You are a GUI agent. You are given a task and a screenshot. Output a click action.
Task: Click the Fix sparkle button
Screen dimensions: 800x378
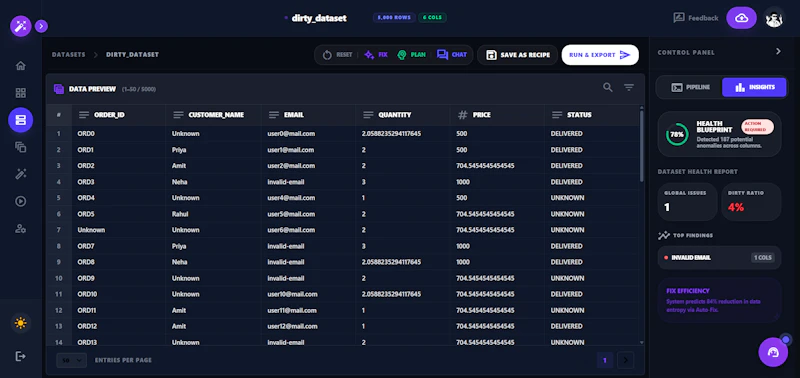pos(376,55)
